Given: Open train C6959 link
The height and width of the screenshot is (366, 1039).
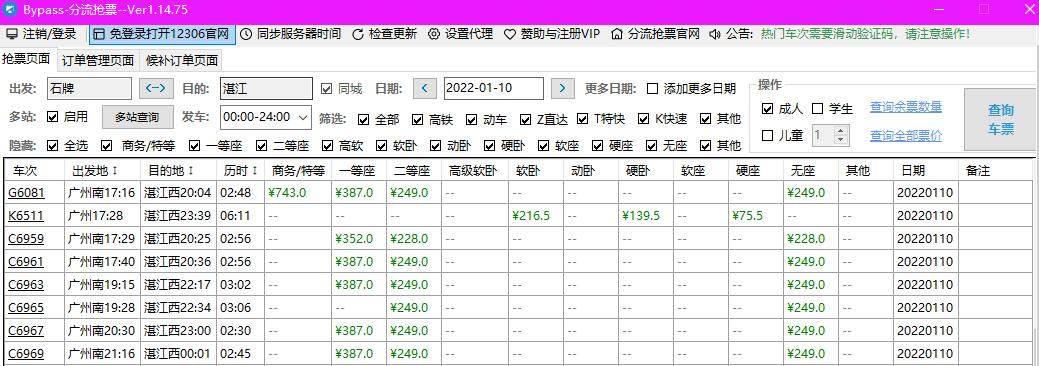Looking at the screenshot, I should (x=26, y=239).
